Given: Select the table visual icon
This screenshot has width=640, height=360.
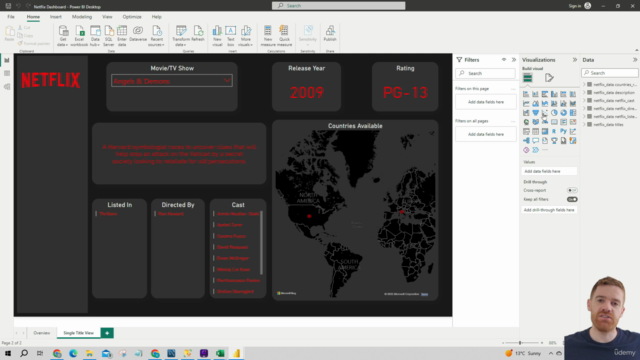Looking at the screenshot, I should pos(536,131).
